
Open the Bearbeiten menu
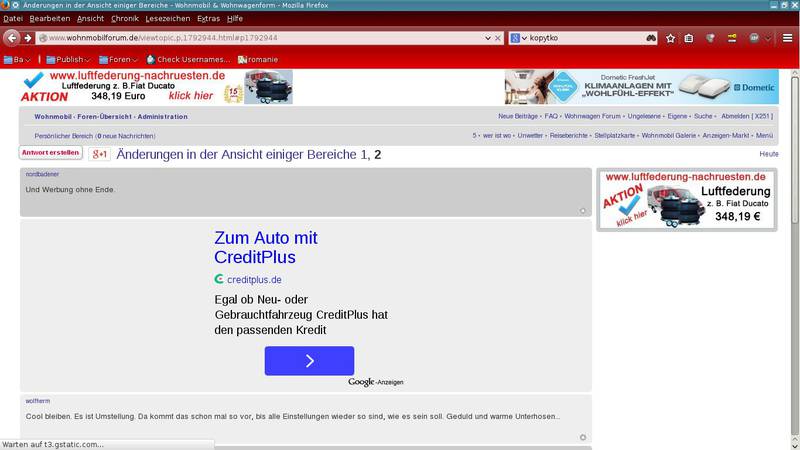pyautogui.click(x=49, y=18)
